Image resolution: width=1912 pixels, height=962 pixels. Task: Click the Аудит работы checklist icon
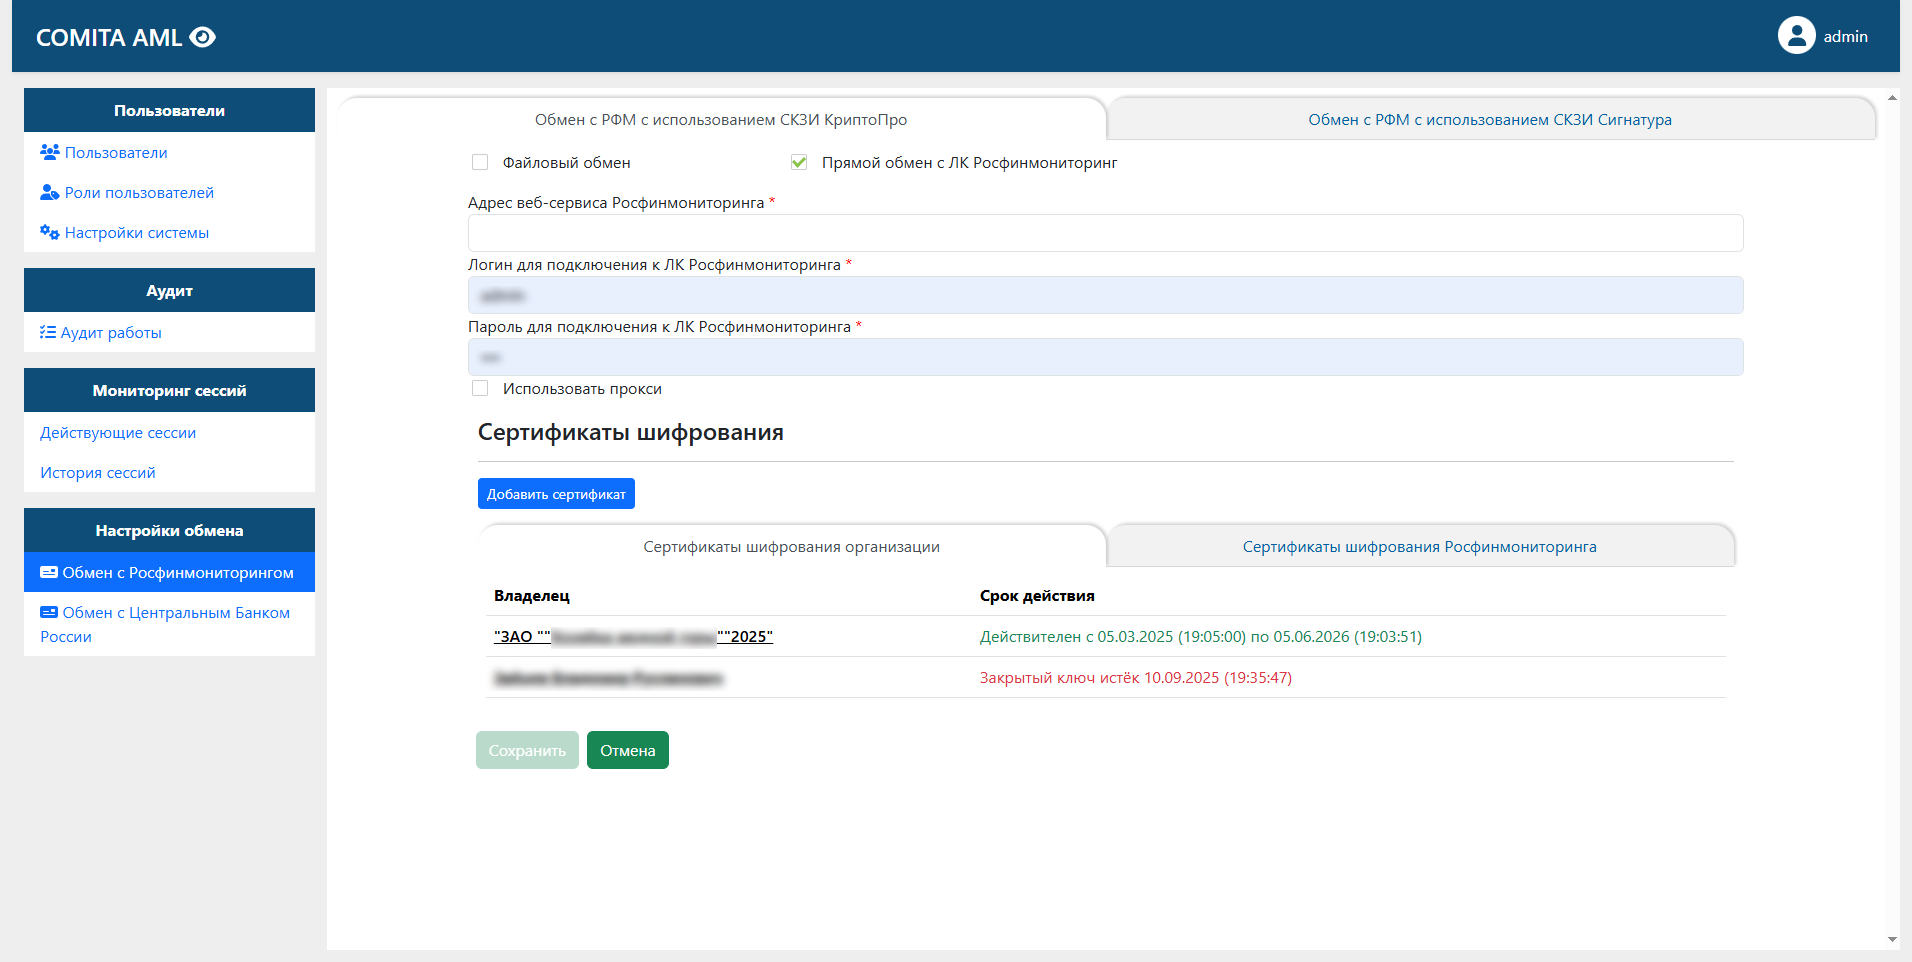coord(47,332)
